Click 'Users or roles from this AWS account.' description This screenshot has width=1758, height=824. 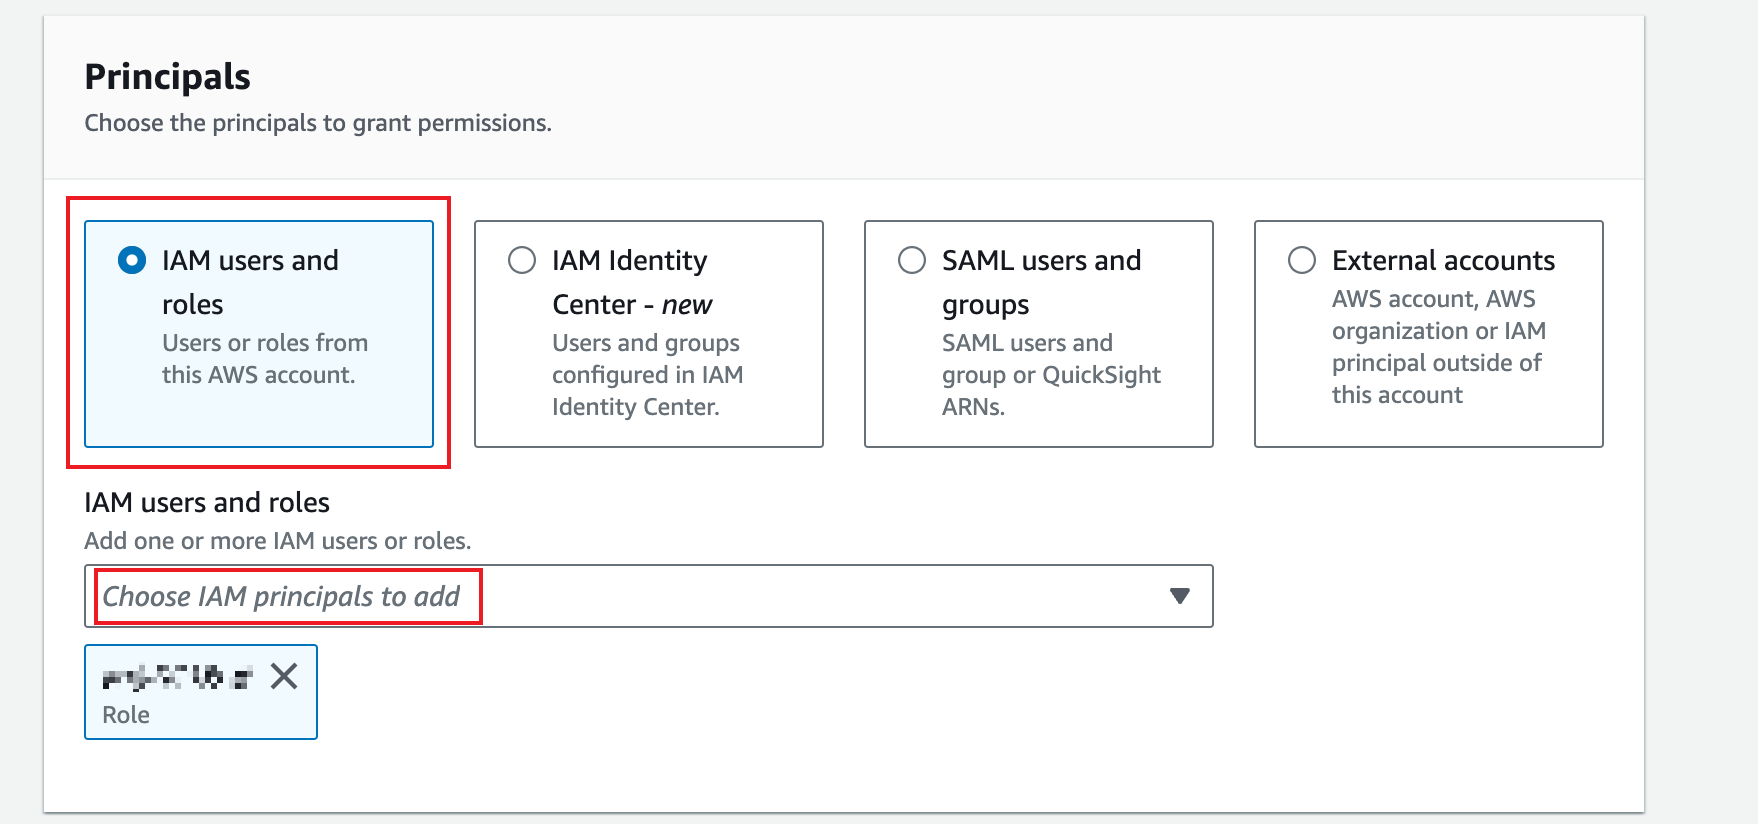pyautogui.click(x=265, y=359)
